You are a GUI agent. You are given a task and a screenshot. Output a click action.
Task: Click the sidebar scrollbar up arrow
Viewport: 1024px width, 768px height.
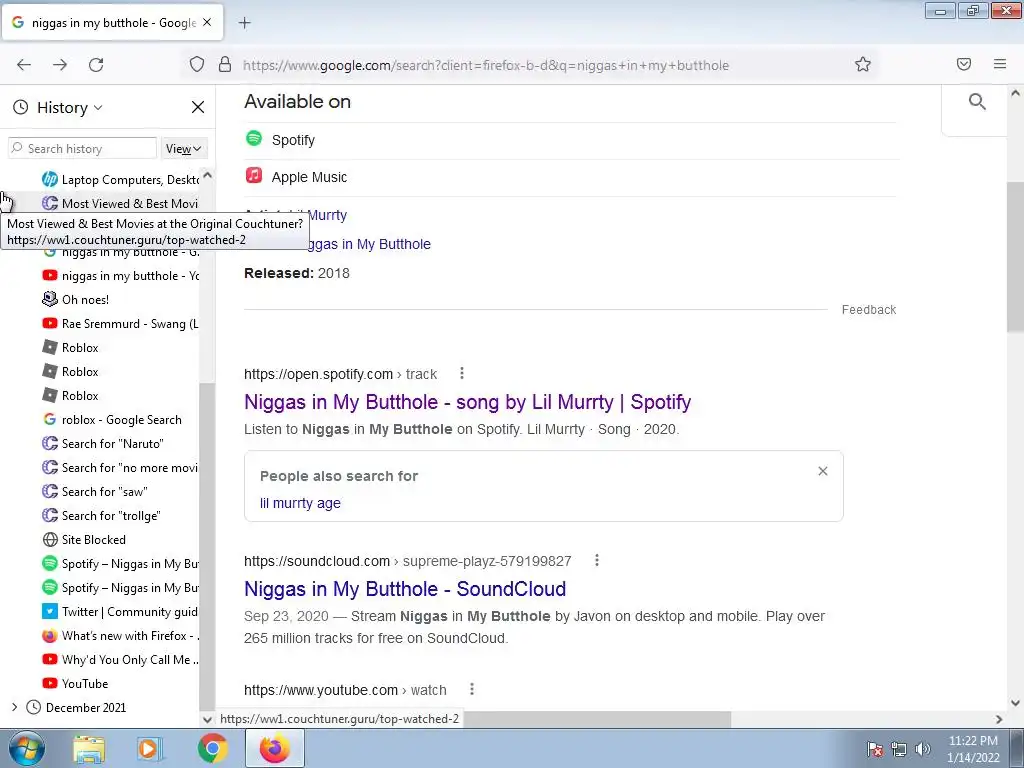click(x=207, y=175)
